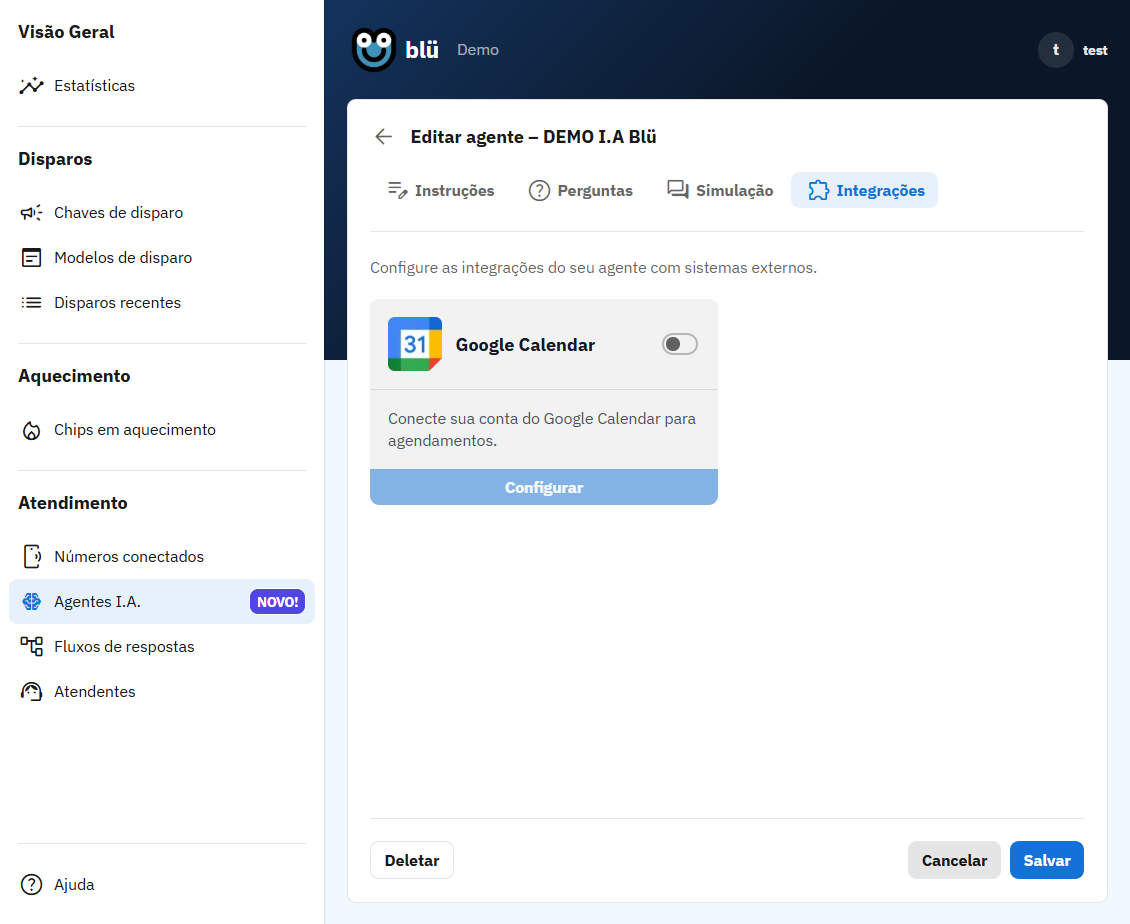This screenshot has height=924, width=1130.
Task: View Disparos recentes list
Action: coord(162,303)
